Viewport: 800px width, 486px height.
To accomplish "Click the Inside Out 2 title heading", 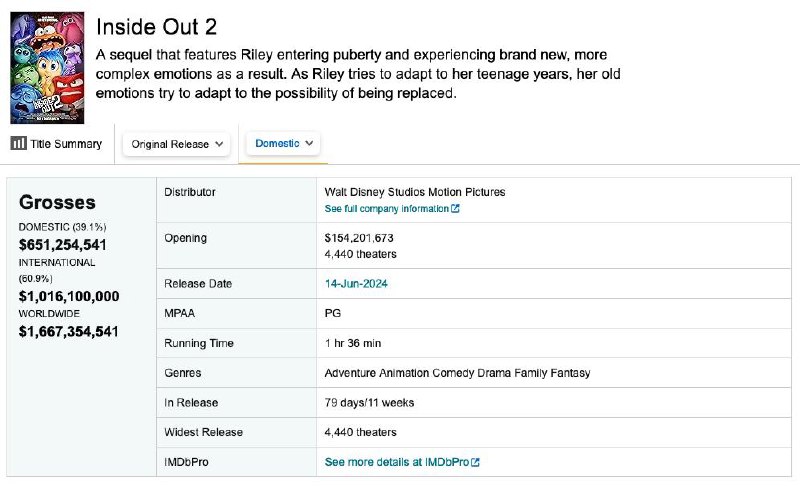I will pyautogui.click(x=157, y=27).
